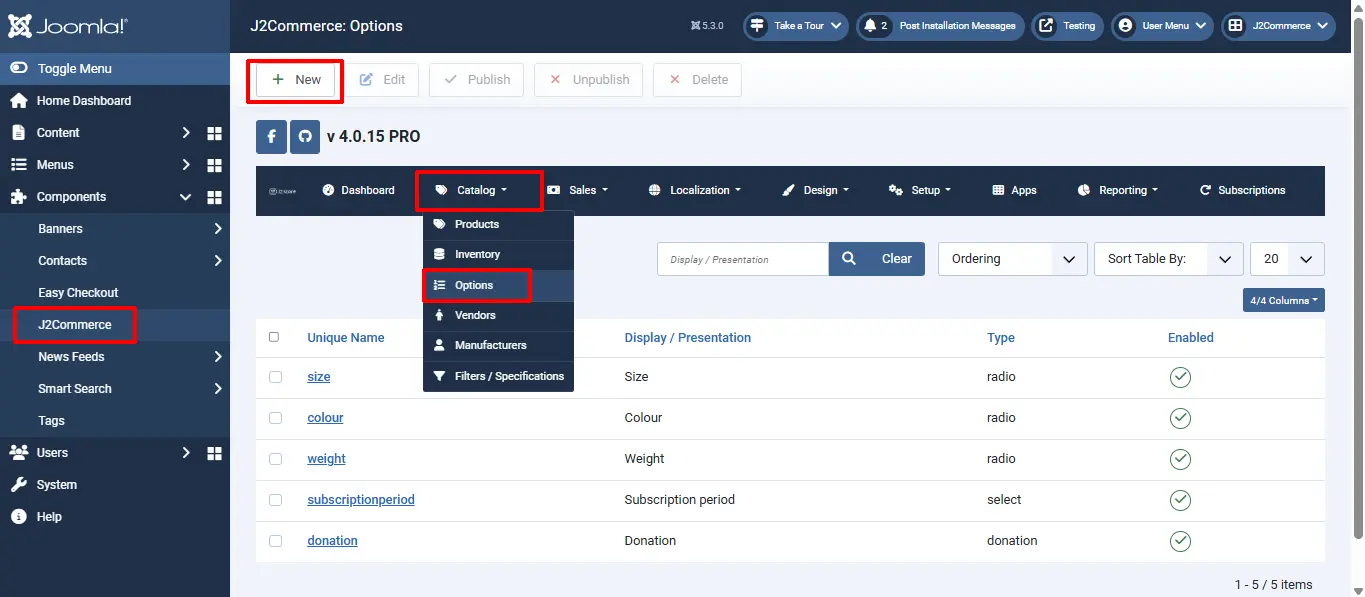Image resolution: width=1365 pixels, height=597 pixels.
Task: Open Users dashboard grid icon
Action: click(x=214, y=453)
